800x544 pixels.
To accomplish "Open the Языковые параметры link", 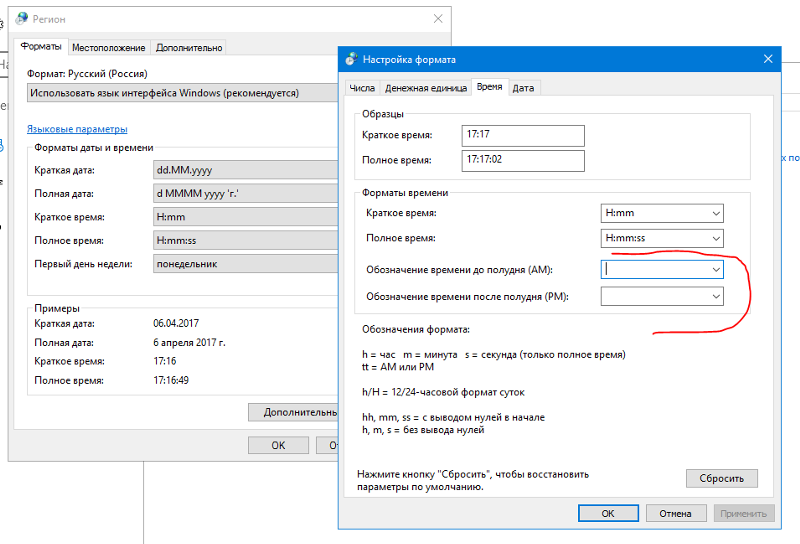I will [77, 129].
